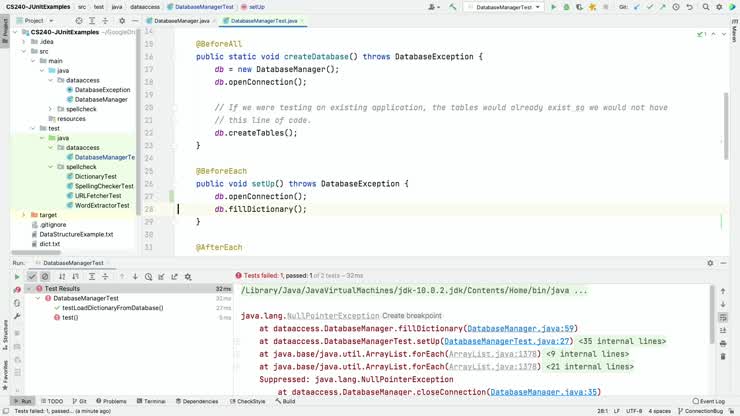Open DatabaseManagerTest.java:27 stack trace link

(506, 341)
